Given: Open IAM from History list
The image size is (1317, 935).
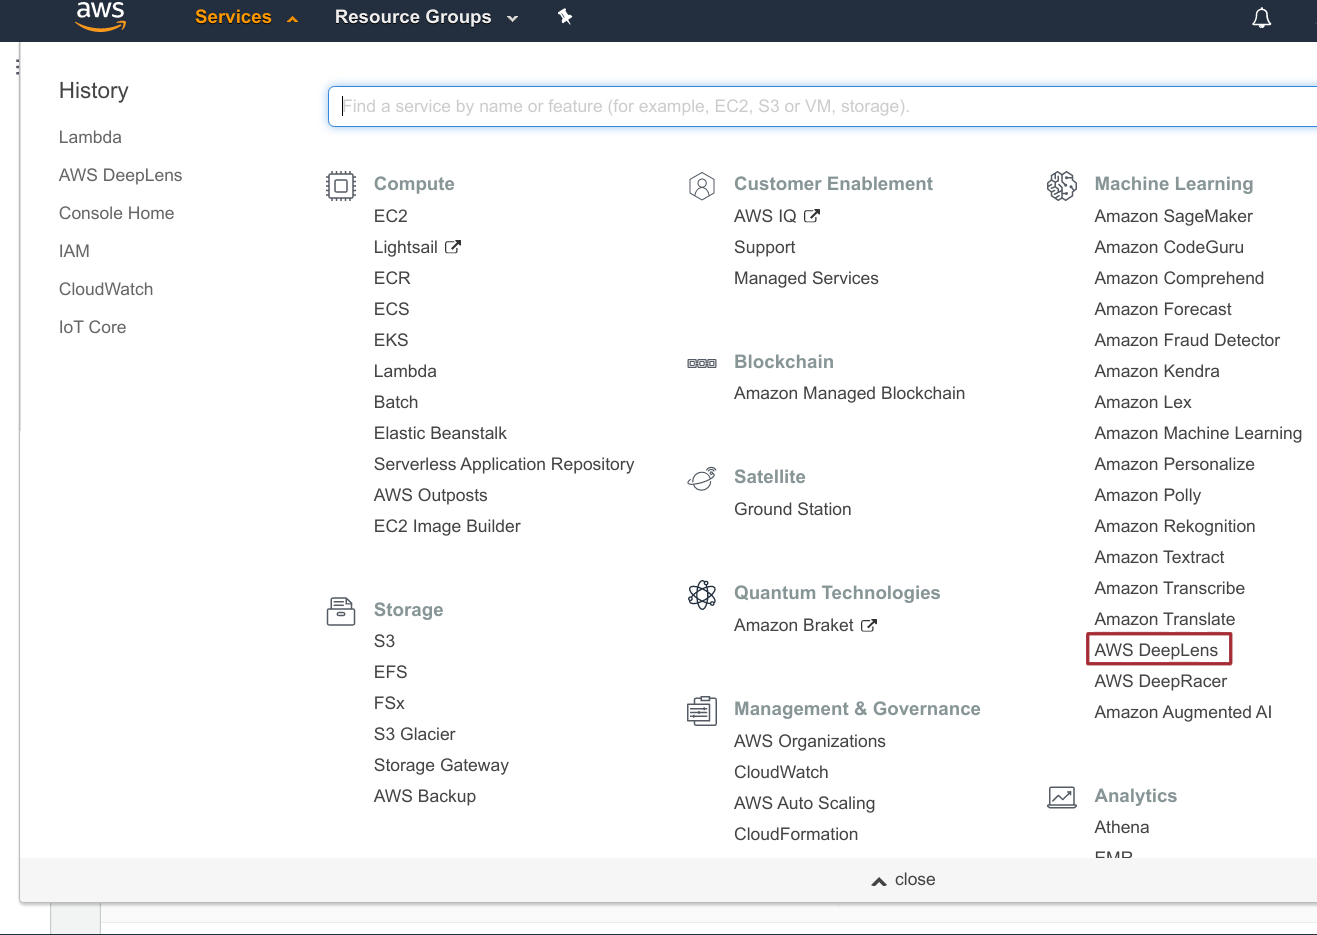Looking at the screenshot, I should point(74,251).
